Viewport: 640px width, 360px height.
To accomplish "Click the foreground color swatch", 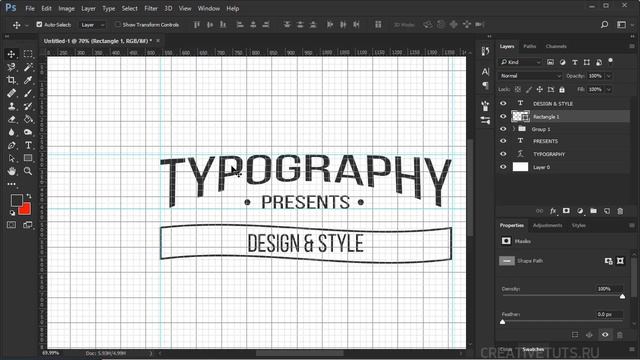I will [x=16, y=200].
